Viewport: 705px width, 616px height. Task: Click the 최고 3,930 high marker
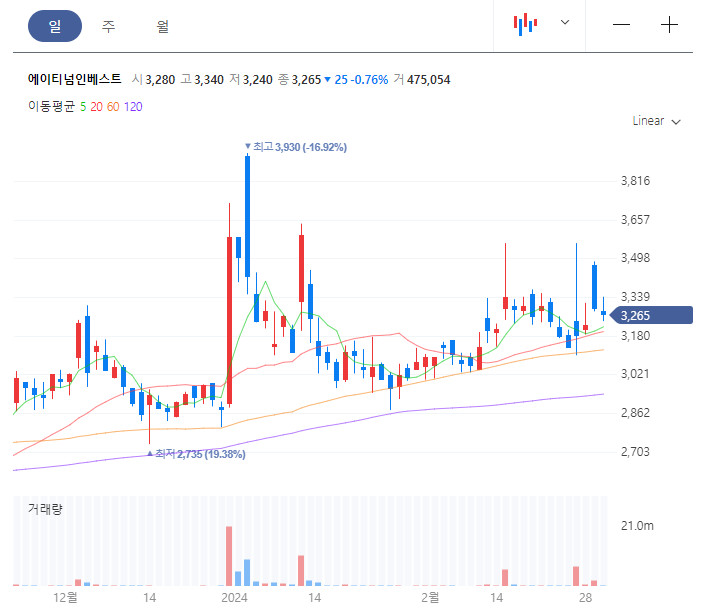tap(296, 147)
